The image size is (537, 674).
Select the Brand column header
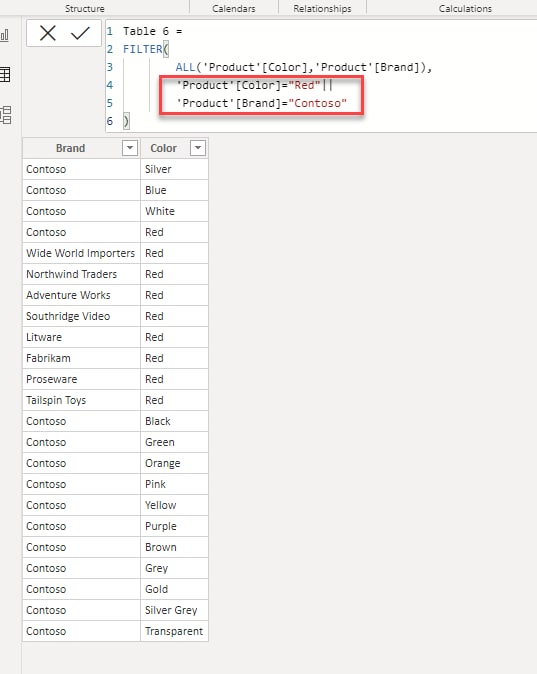click(x=70, y=148)
